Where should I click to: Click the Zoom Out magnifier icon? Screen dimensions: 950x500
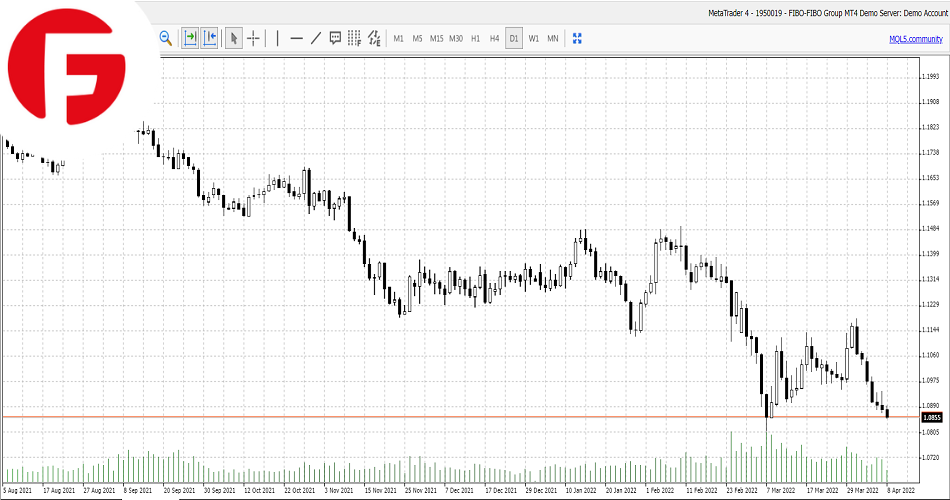pyautogui.click(x=166, y=38)
